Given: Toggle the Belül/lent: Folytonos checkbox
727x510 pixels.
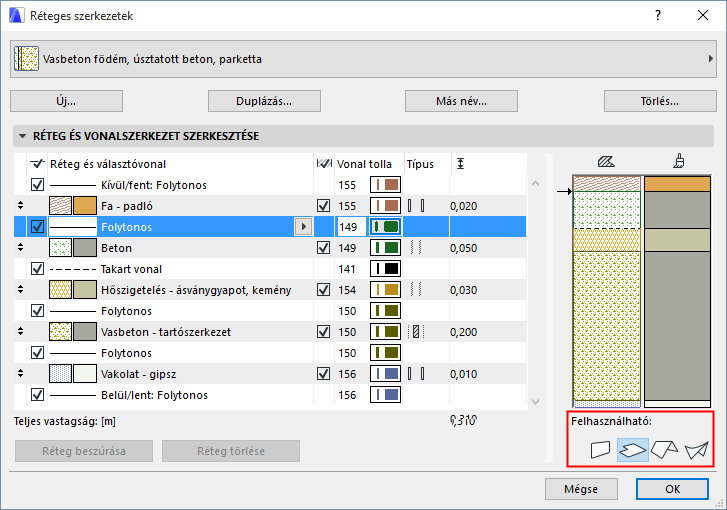Looking at the screenshot, I should click(x=38, y=395).
